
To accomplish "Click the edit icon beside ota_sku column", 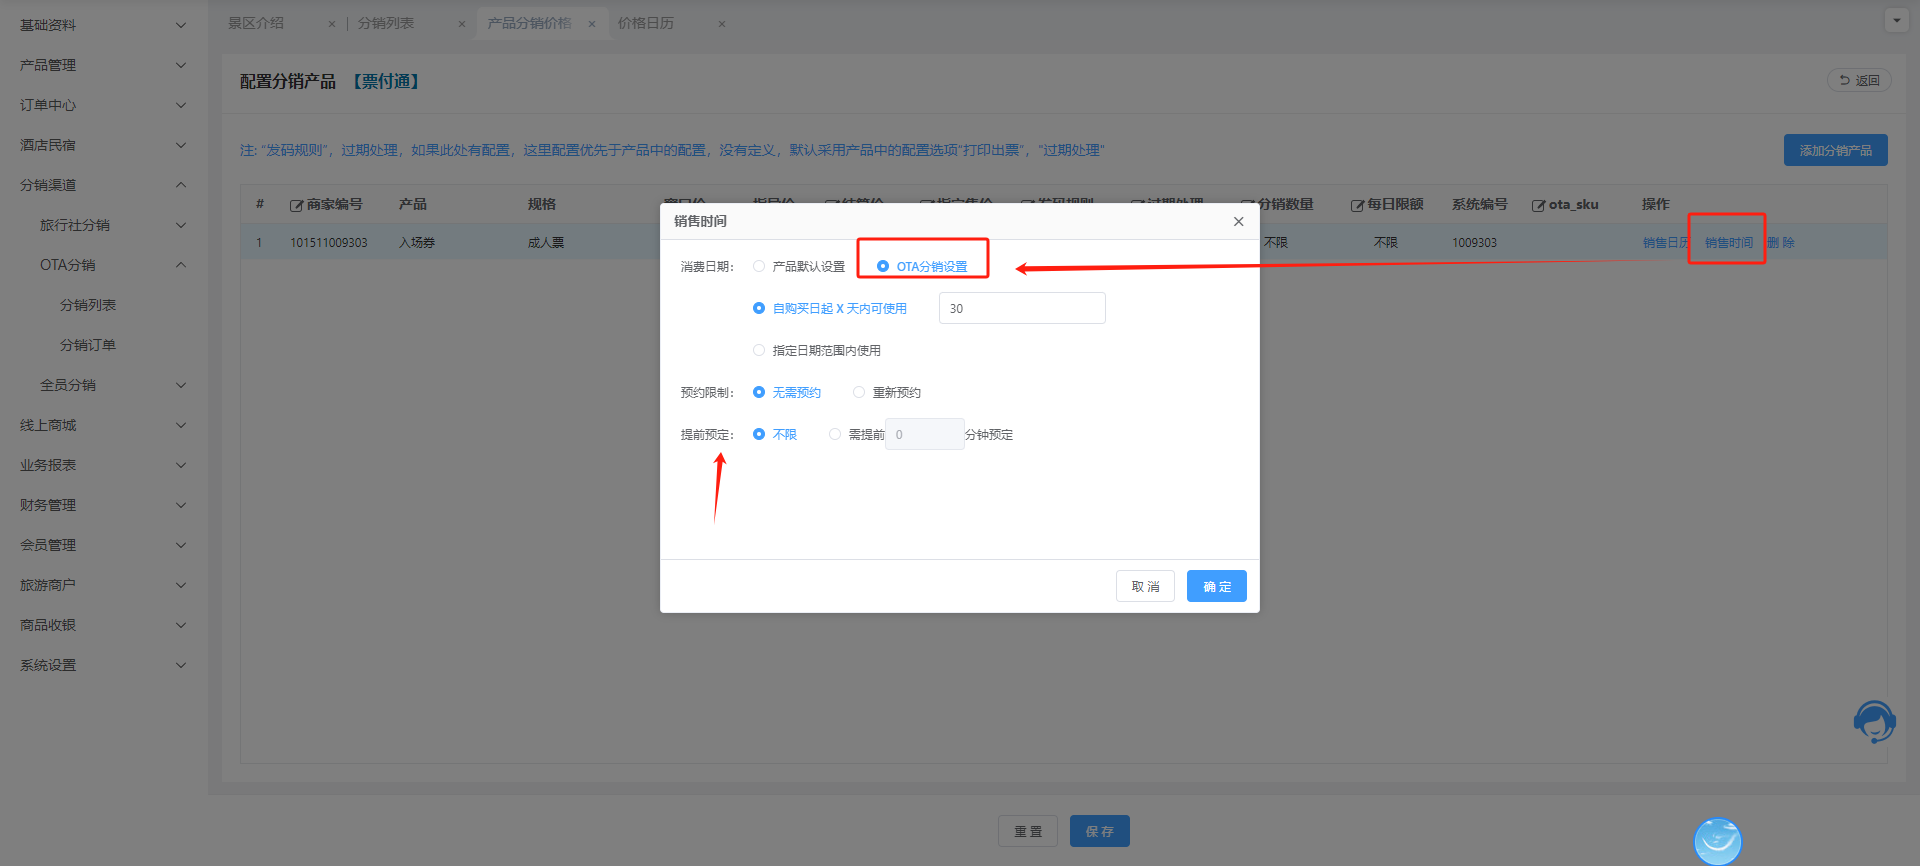I will [x=1538, y=205].
